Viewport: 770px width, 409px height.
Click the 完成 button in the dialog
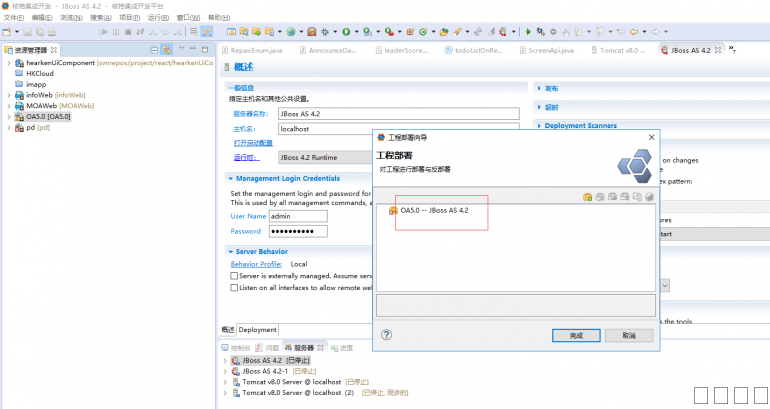point(575,336)
